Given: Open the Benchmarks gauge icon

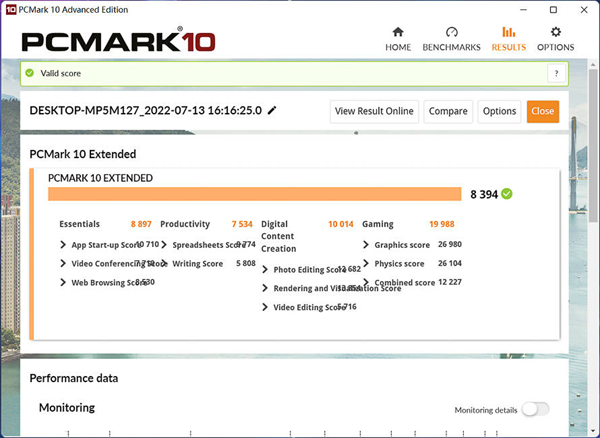Looking at the screenshot, I should tap(451, 32).
